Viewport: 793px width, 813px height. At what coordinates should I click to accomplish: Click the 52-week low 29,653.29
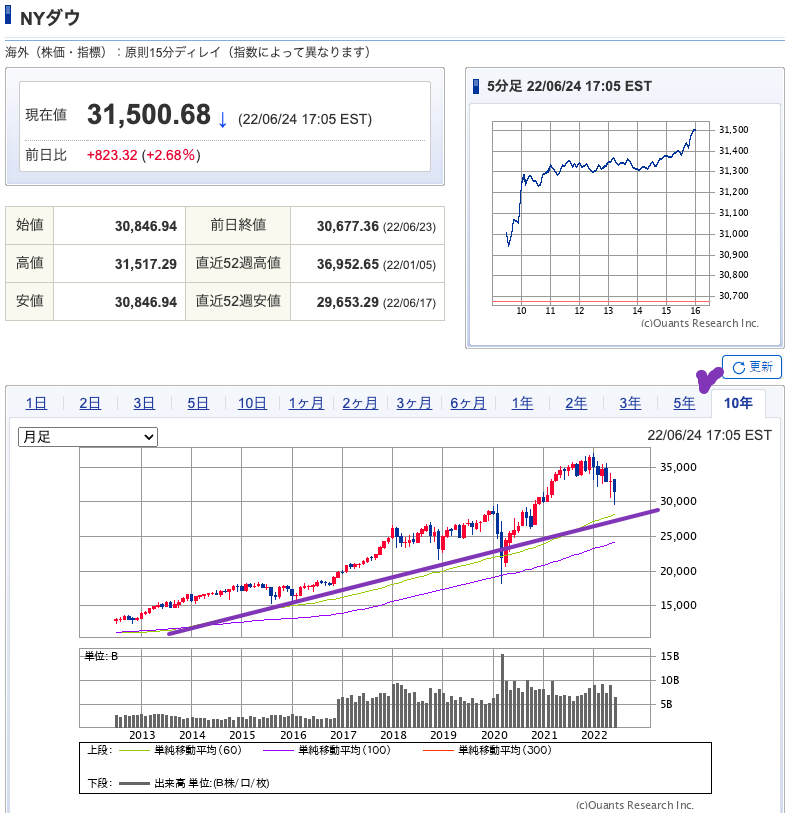(347, 302)
